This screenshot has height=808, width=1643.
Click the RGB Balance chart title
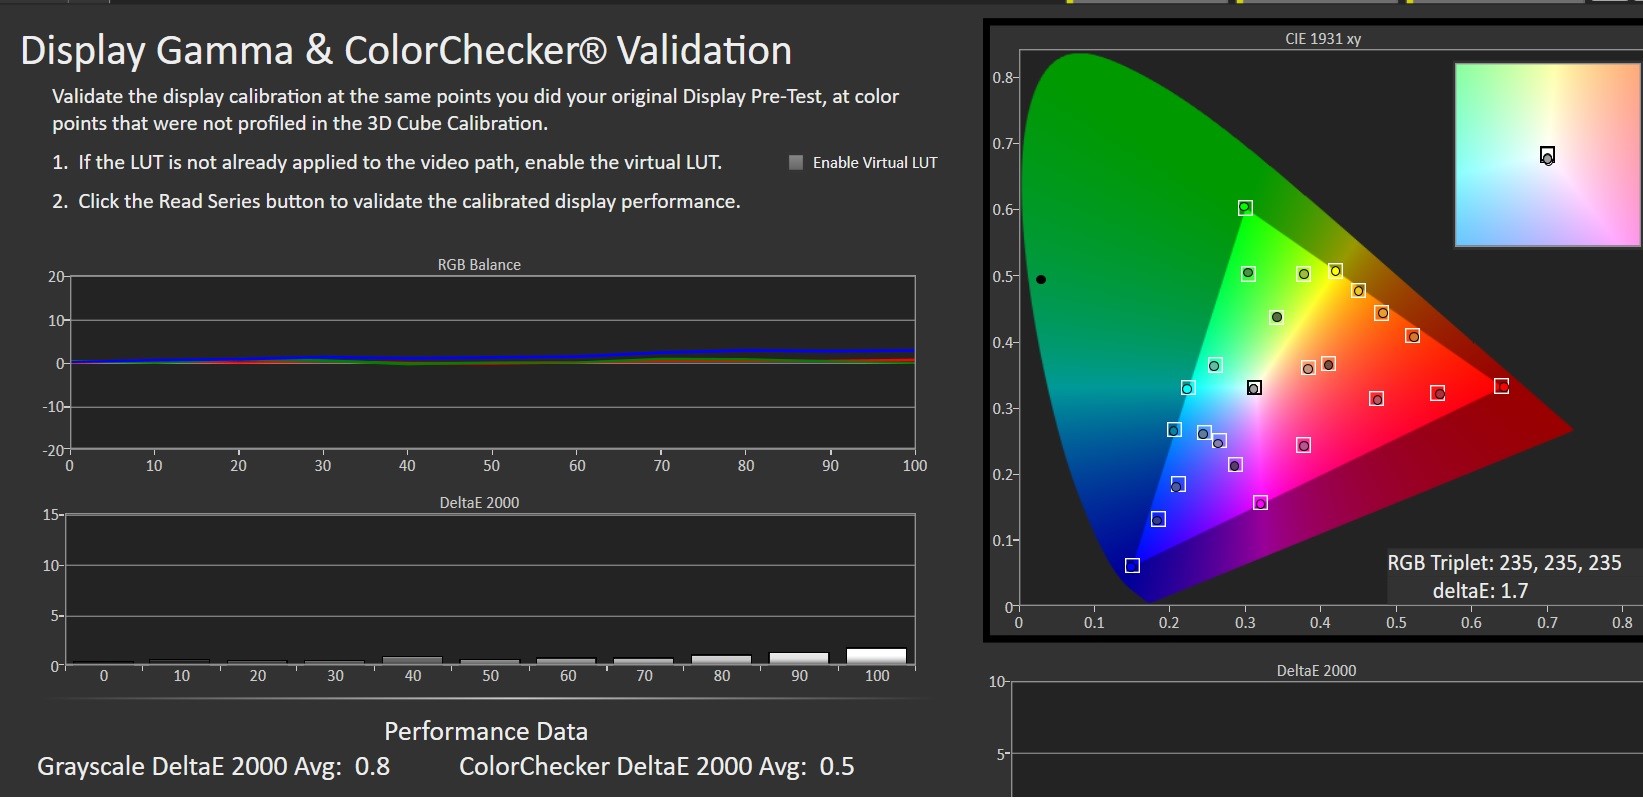pos(479,265)
